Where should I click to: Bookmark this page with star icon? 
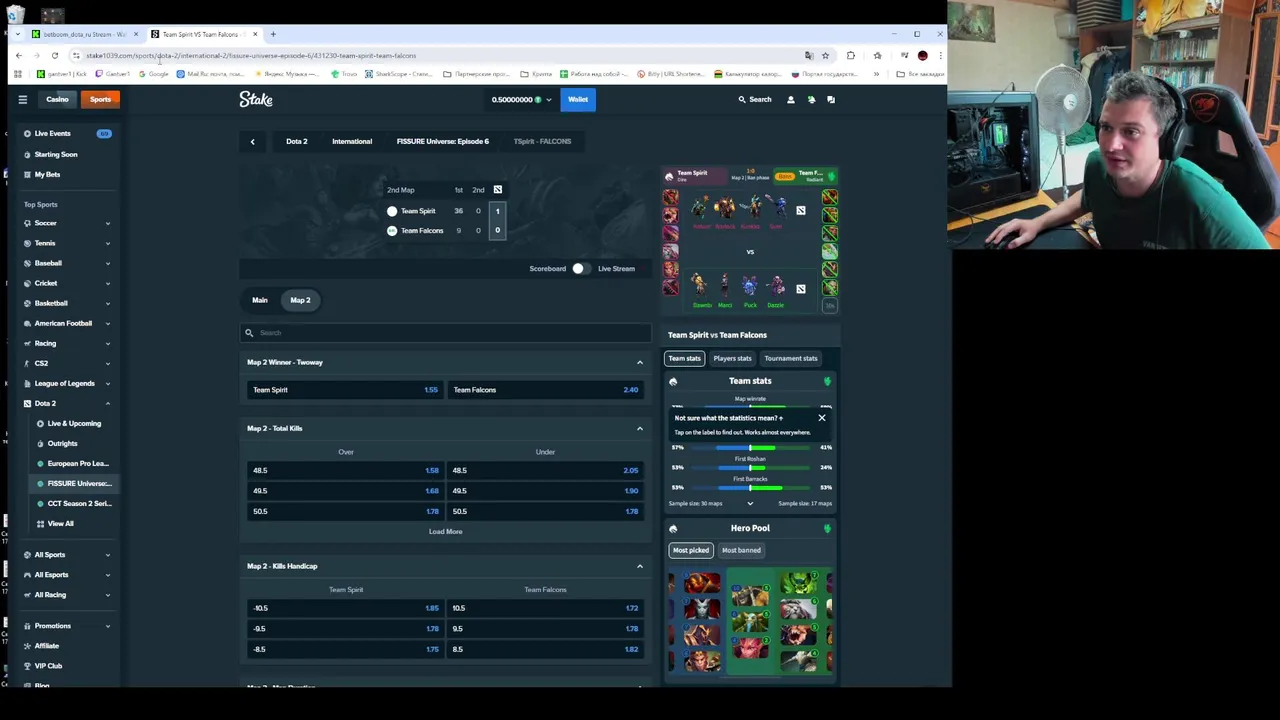tap(825, 55)
